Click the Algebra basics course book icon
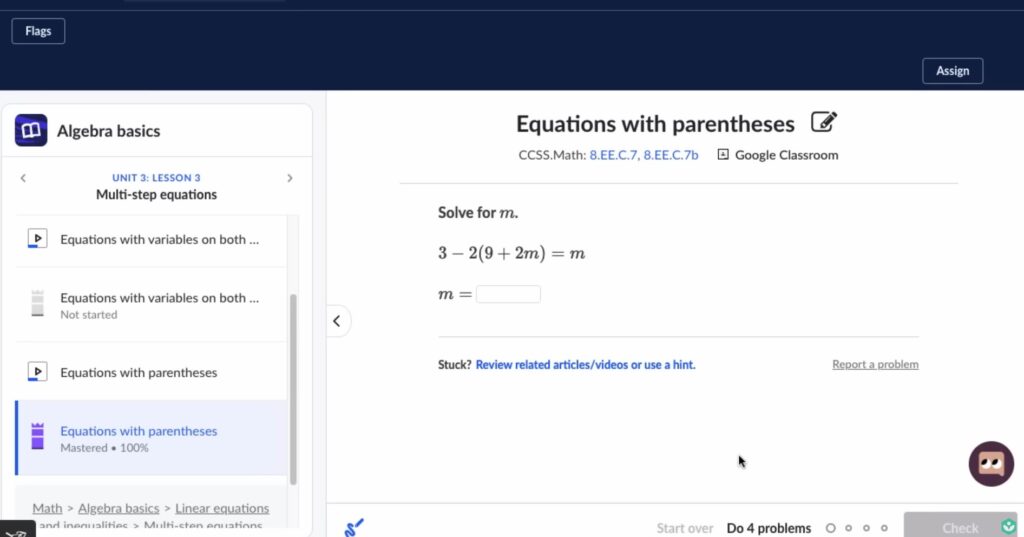The width and height of the screenshot is (1024, 537). pos(31,131)
